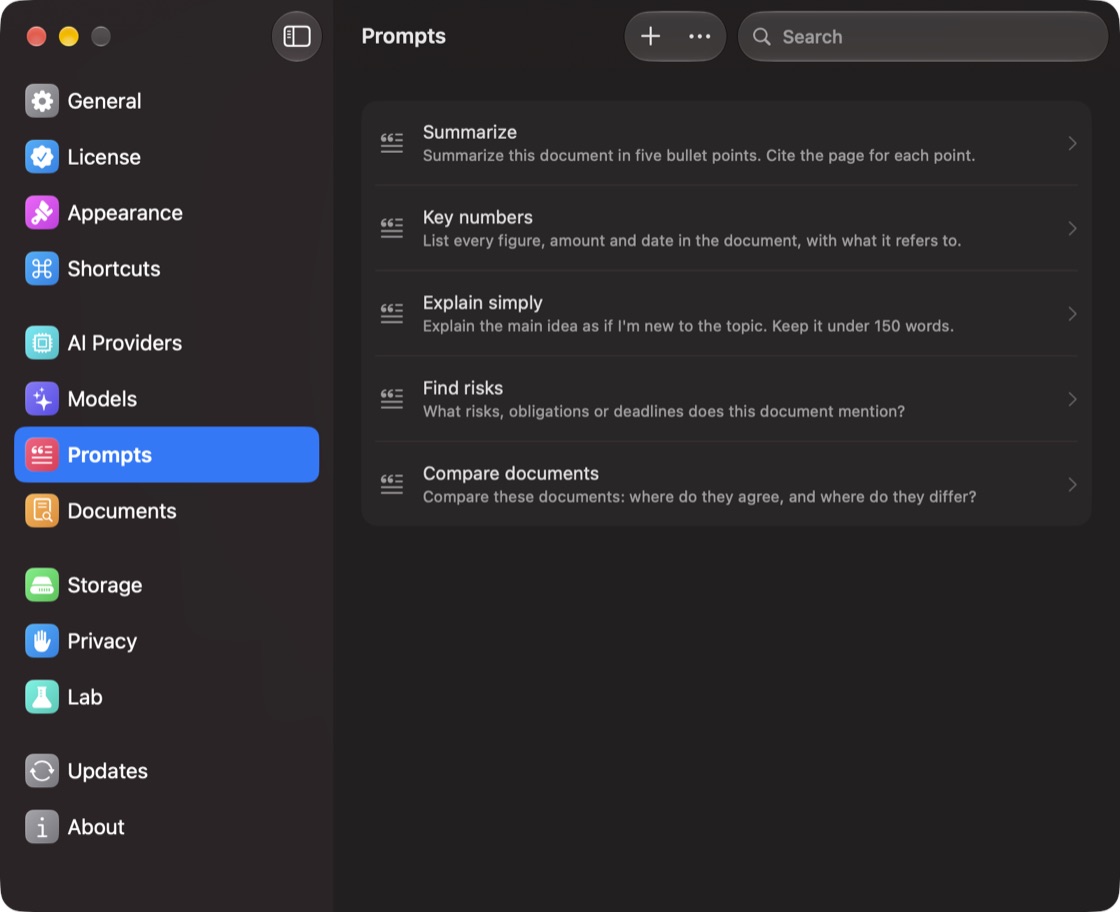The height and width of the screenshot is (912, 1120).
Task: Expand the Key numbers prompt chevron
Action: coord(1072,228)
